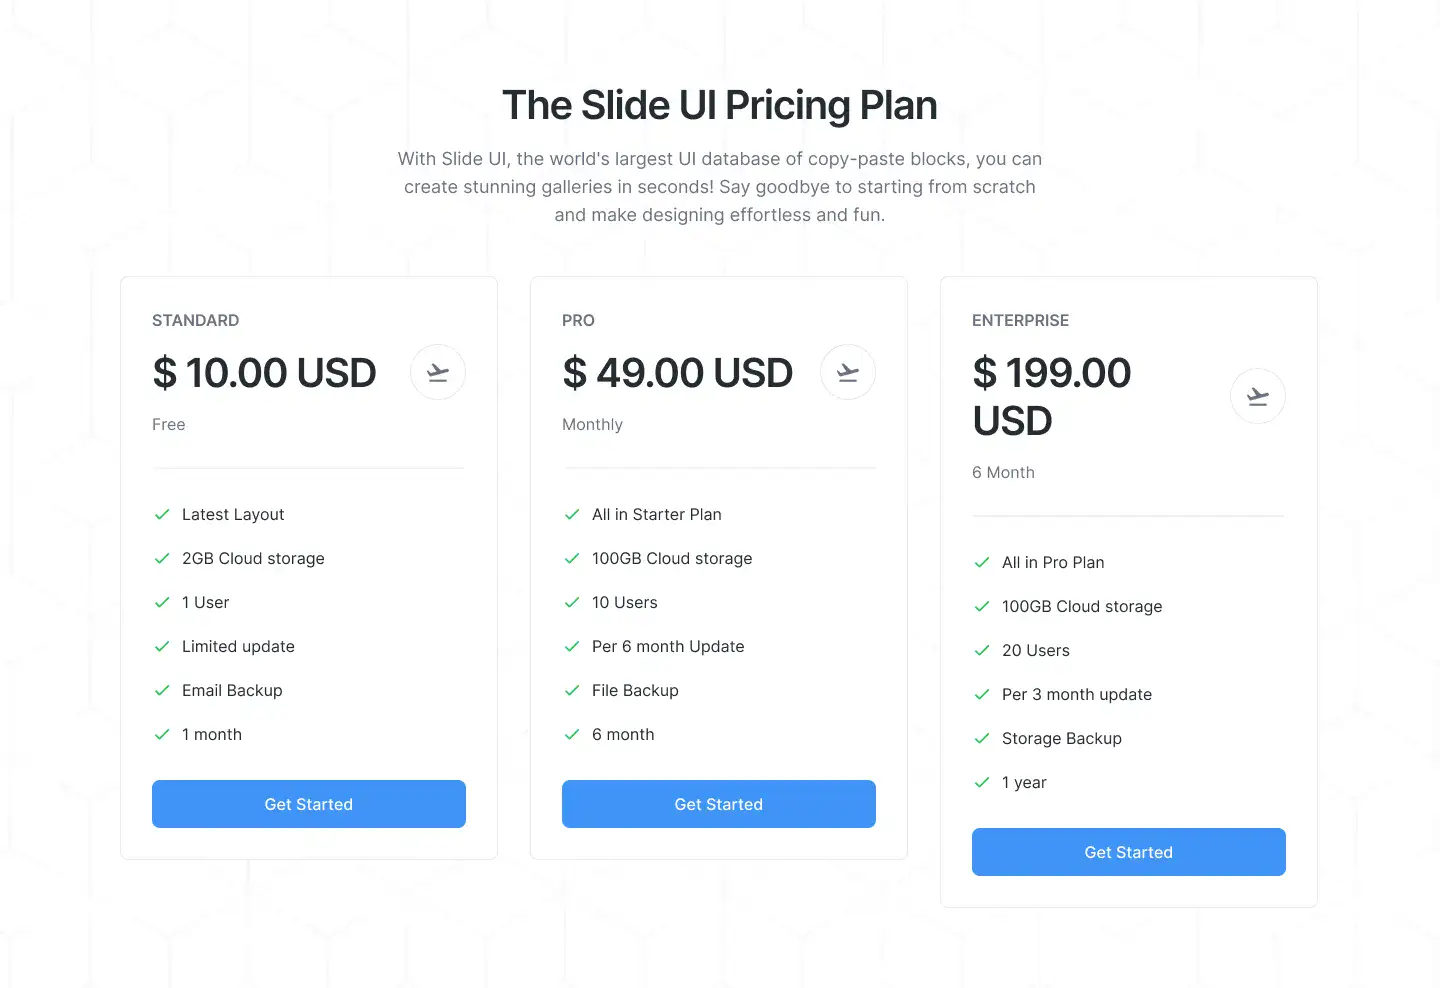Click the $ 49.00 USD price
Screen dimensions: 1440x988
(677, 373)
